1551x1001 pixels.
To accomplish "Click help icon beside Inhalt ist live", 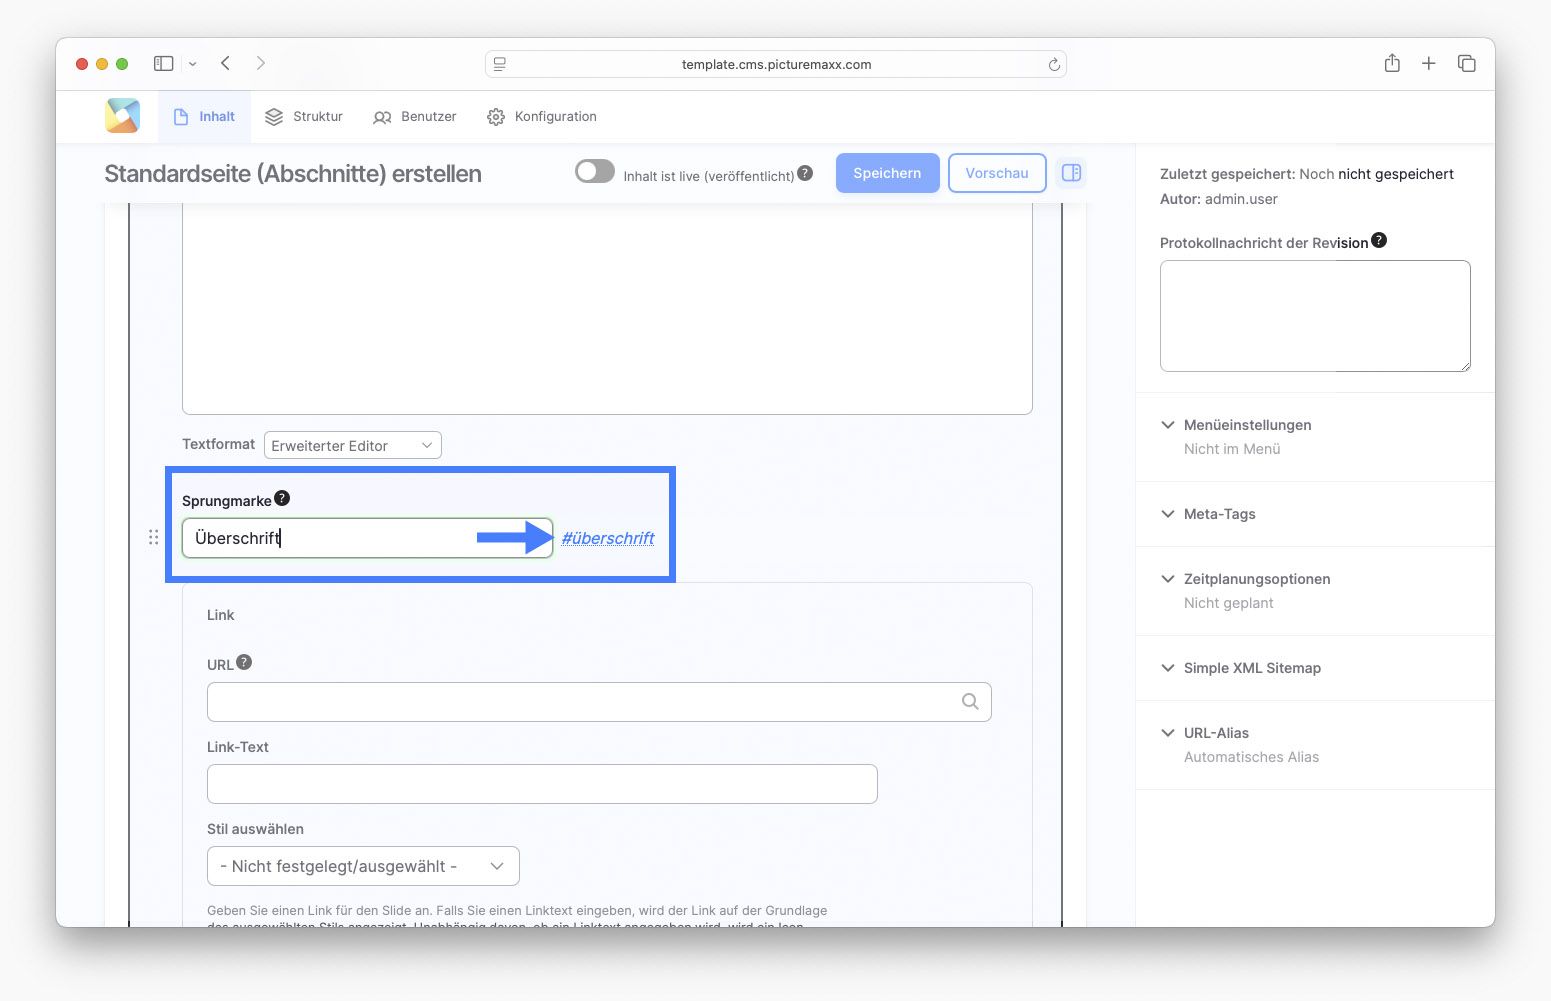I will click(805, 173).
